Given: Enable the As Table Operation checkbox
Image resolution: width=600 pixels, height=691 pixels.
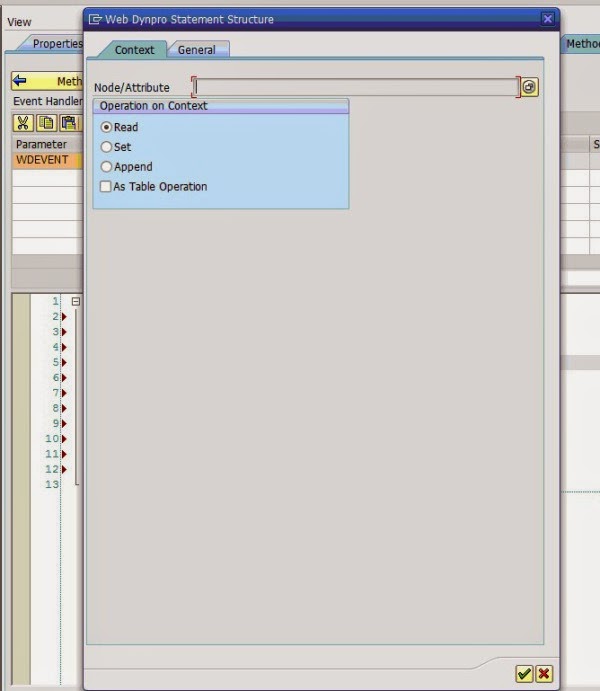Looking at the screenshot, I should tap(107, 187).
